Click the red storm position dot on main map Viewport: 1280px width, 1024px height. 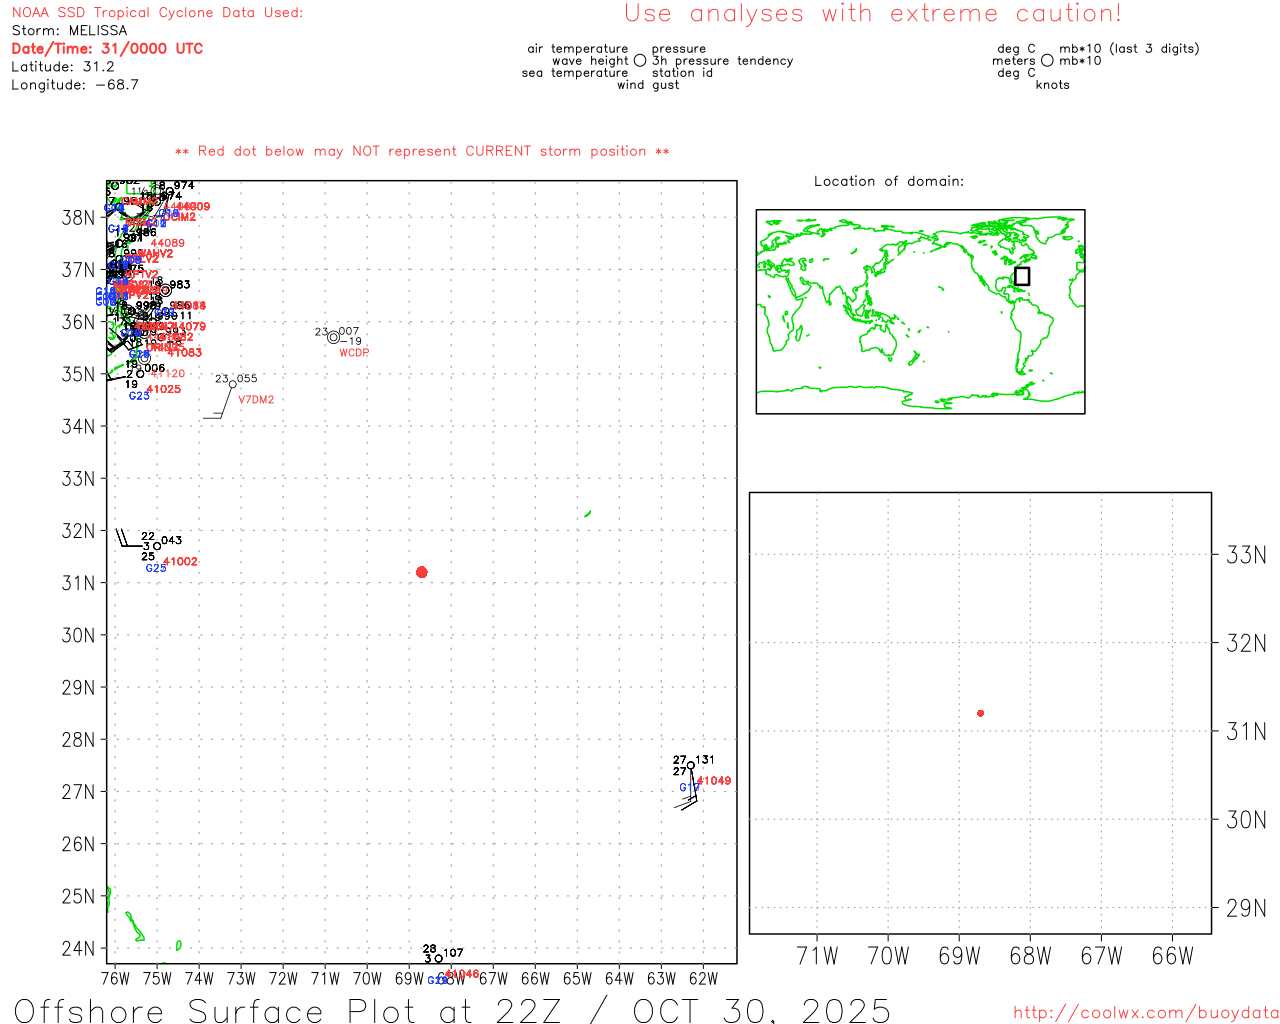coord(421,572)
